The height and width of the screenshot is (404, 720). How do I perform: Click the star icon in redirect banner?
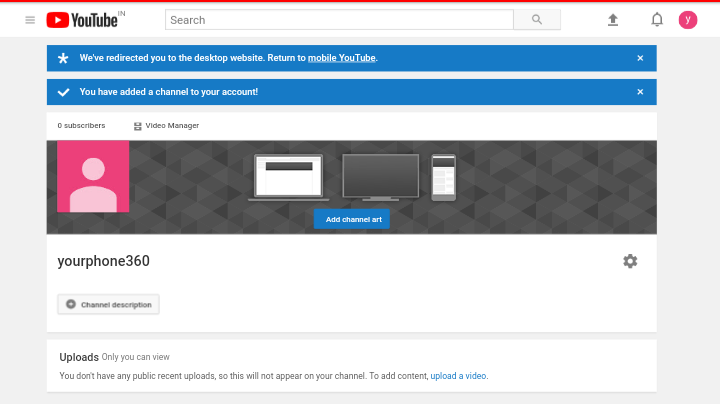click(63, 58)
